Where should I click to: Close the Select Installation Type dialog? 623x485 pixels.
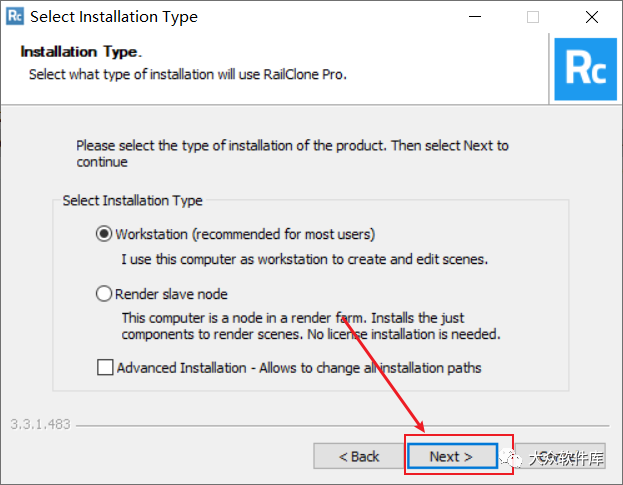click(592, 17)
